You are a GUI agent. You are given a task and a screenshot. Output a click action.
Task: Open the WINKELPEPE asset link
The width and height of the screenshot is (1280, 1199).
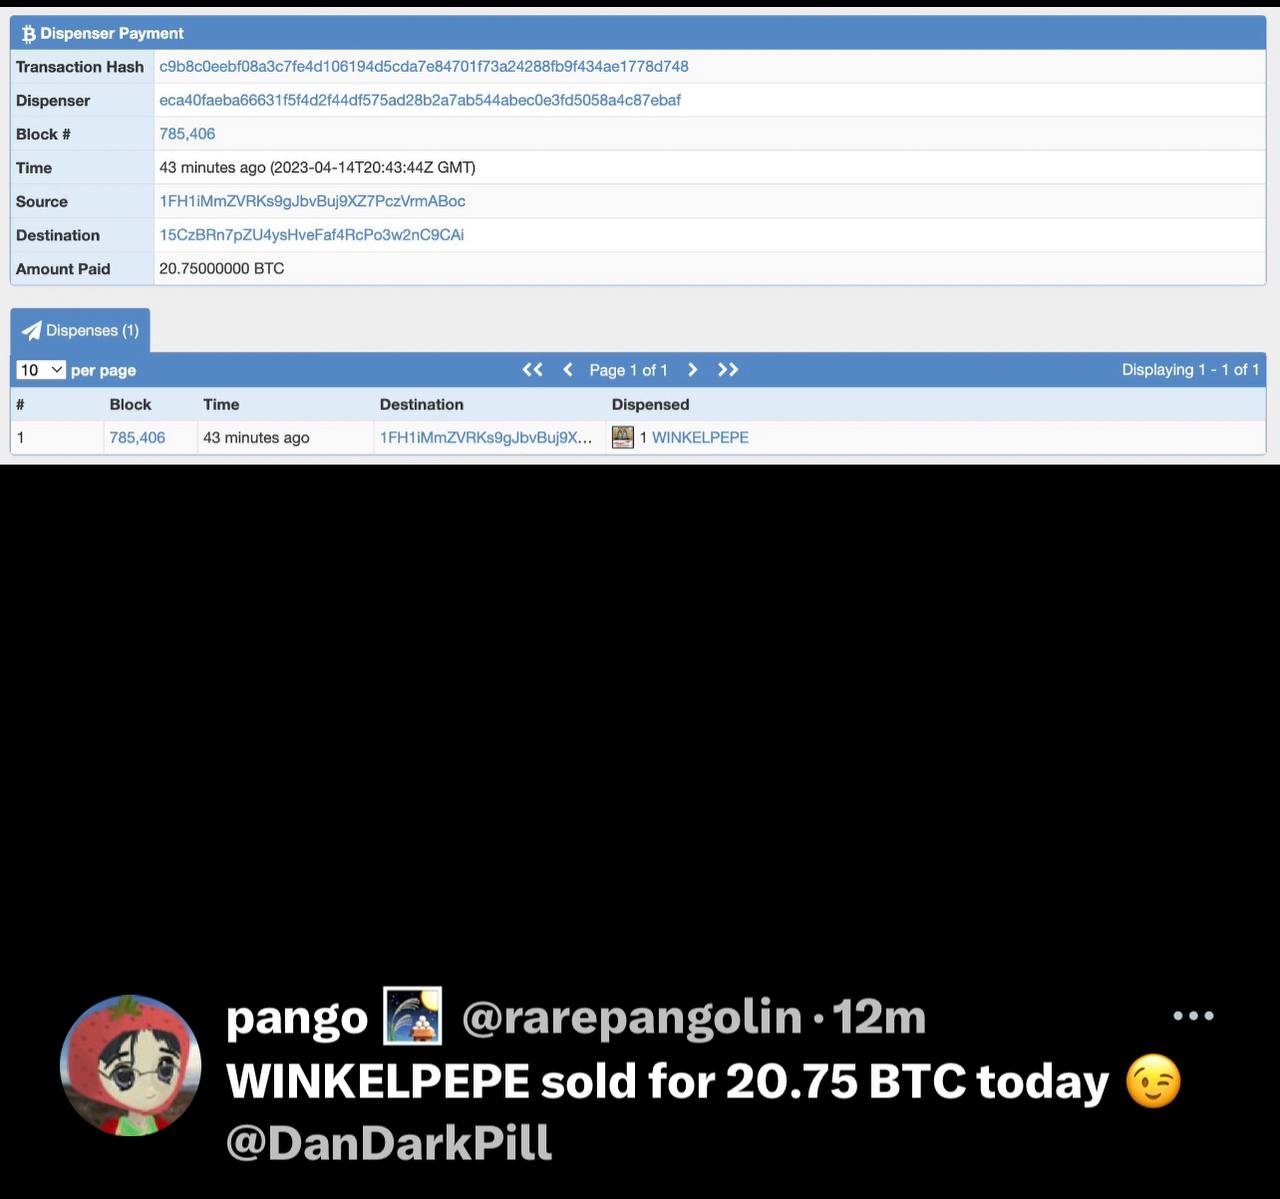point(700,437)
